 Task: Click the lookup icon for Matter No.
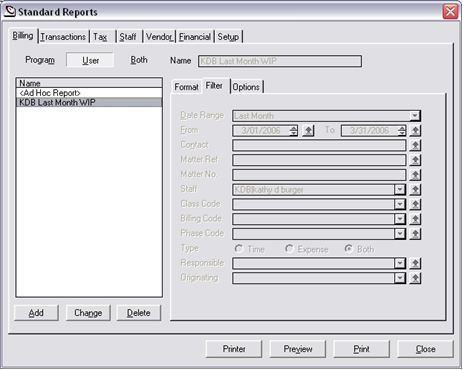tap(415, 175)
